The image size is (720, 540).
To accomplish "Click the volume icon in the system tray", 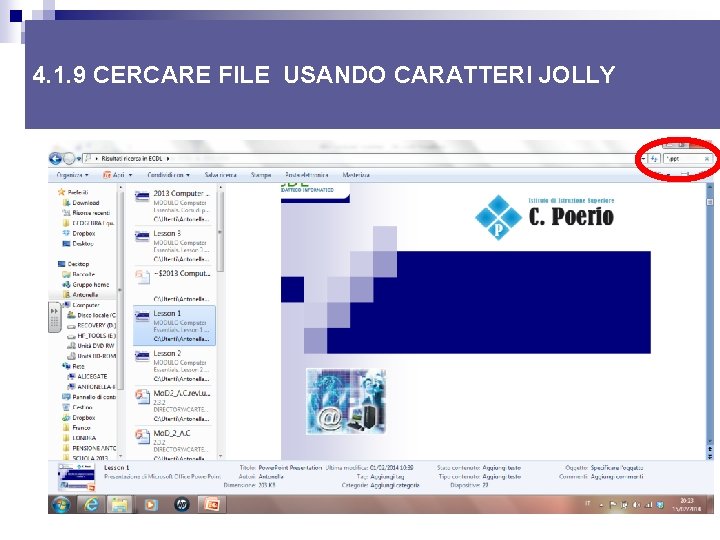I will pyautogui.click(x=636, y=505).
